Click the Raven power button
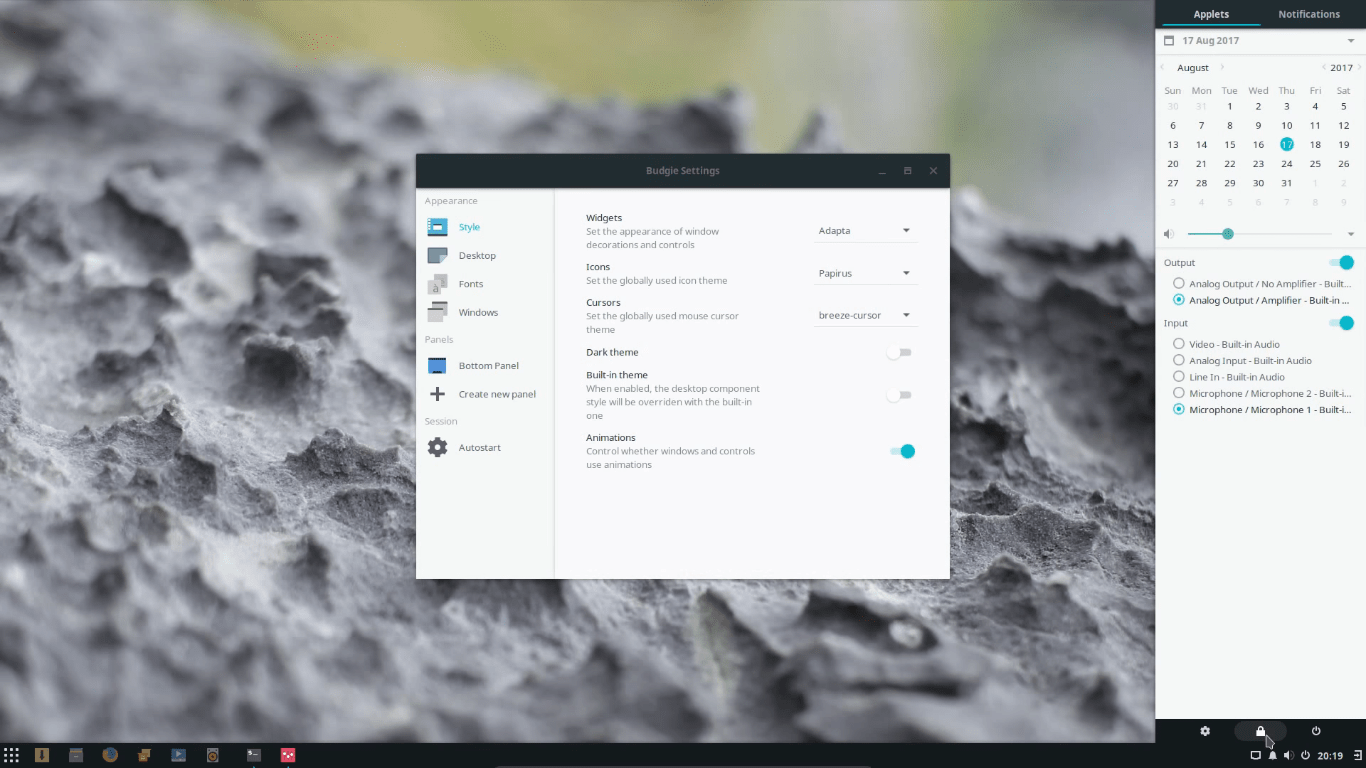 coord(1316,731)
